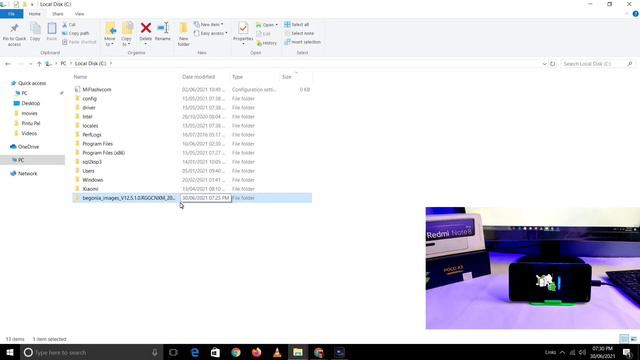Select the begonia_images folder row
The height and width of the screenshot is (360, 640).
[x=192, y=198]
